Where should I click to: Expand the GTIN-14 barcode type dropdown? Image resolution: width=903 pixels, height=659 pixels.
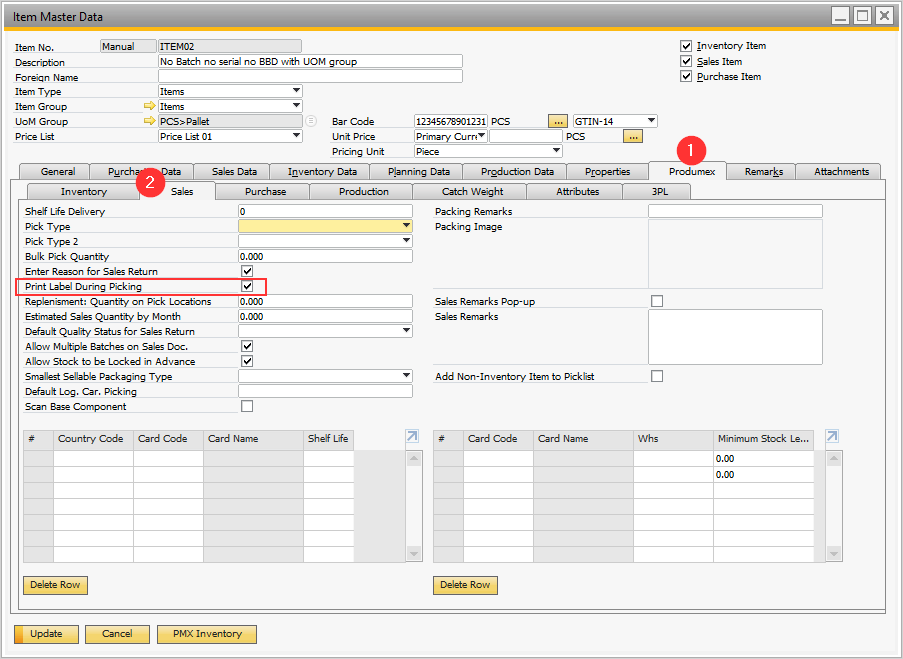tap(651, 121)
